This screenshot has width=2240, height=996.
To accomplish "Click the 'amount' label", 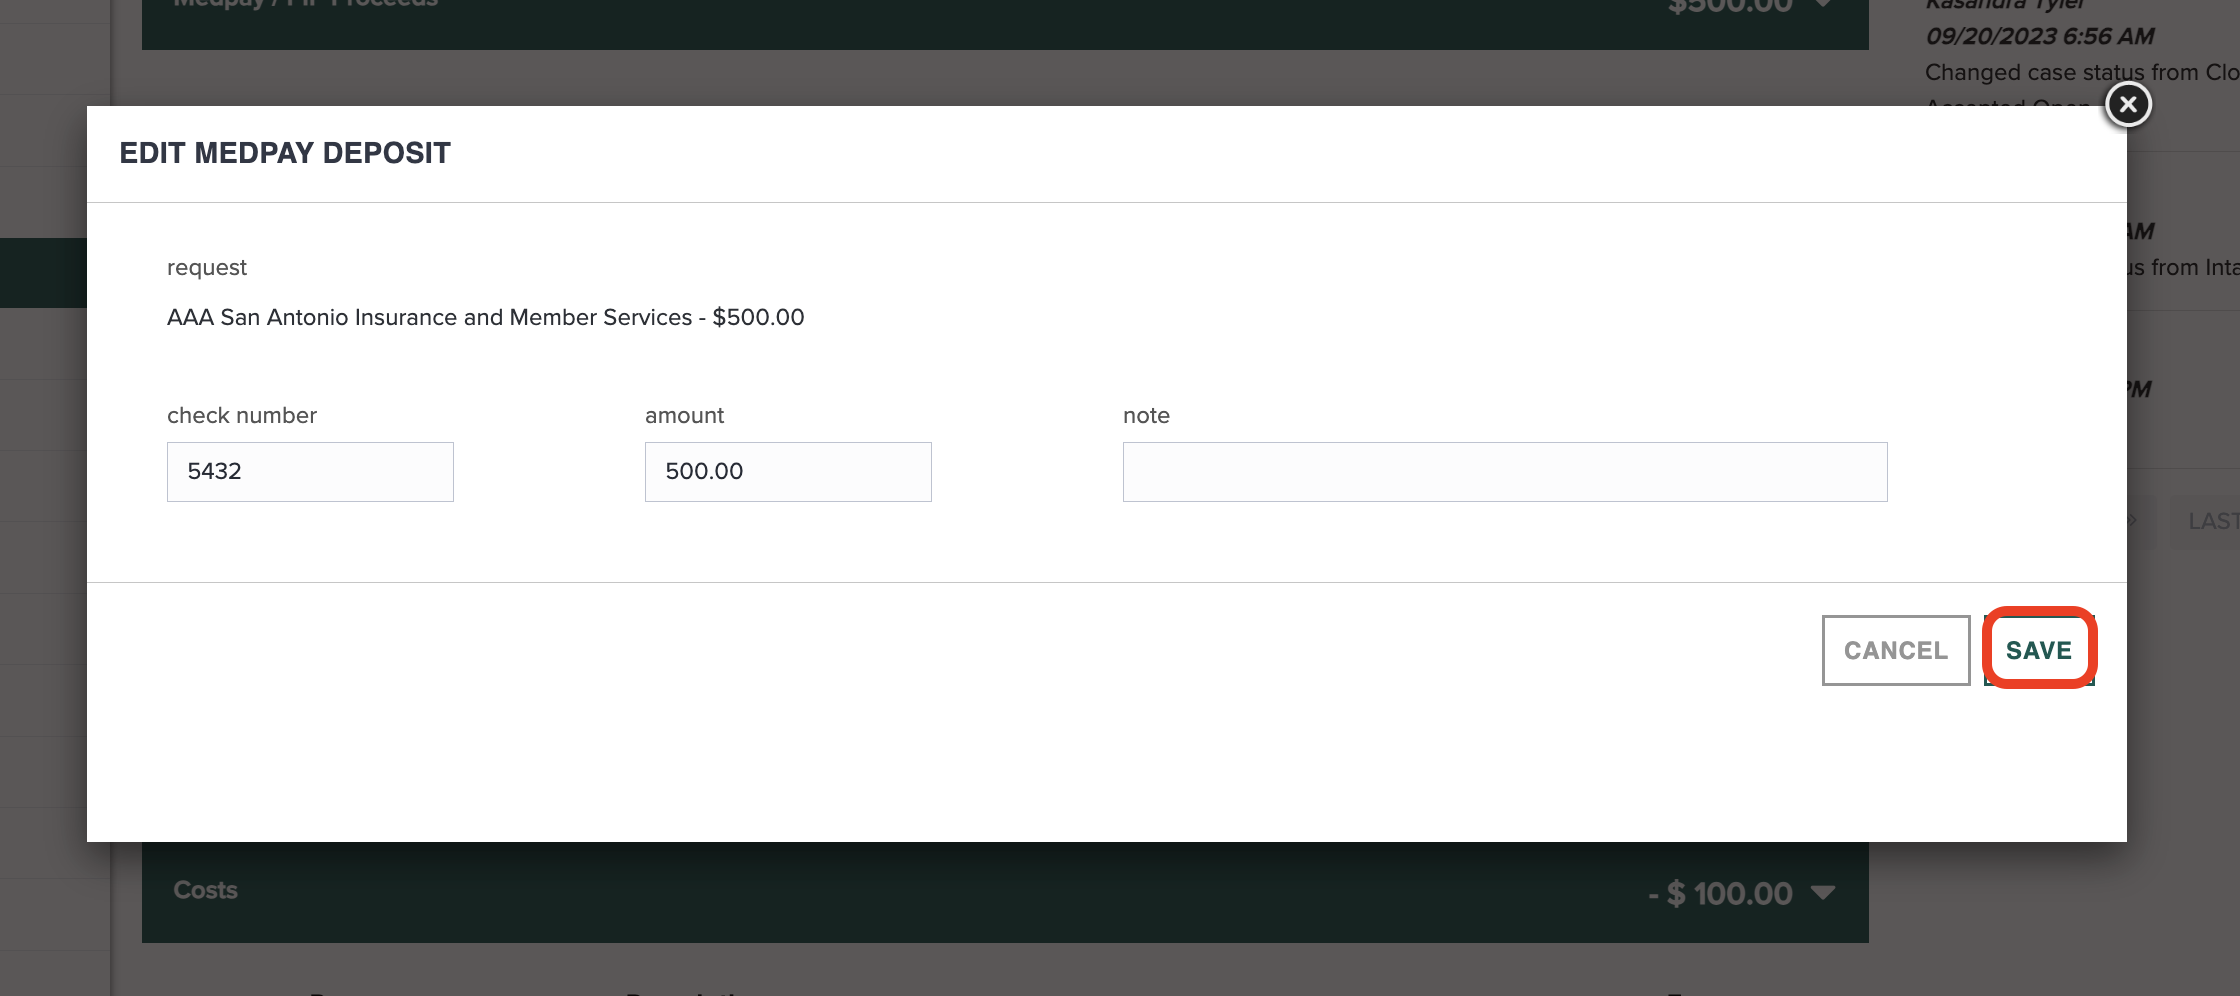I will point(684,415).
